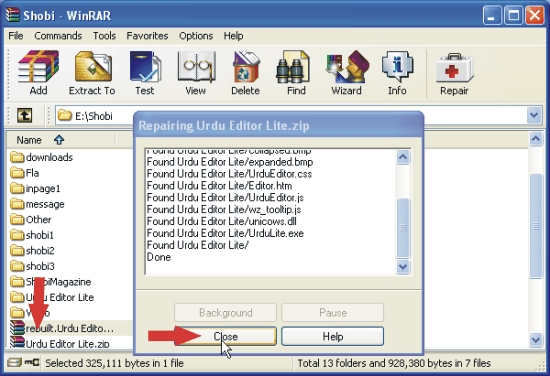Click the disabled Background button
Screen dimensions: 550x376
226,313
